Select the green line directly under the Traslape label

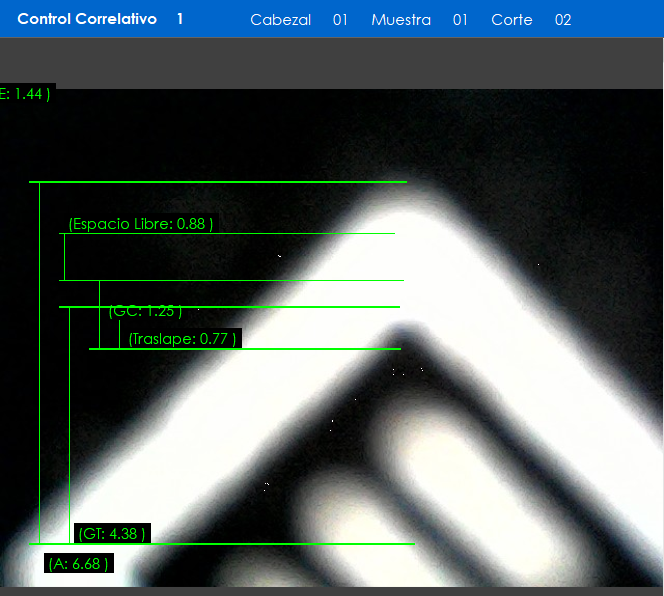245,349
